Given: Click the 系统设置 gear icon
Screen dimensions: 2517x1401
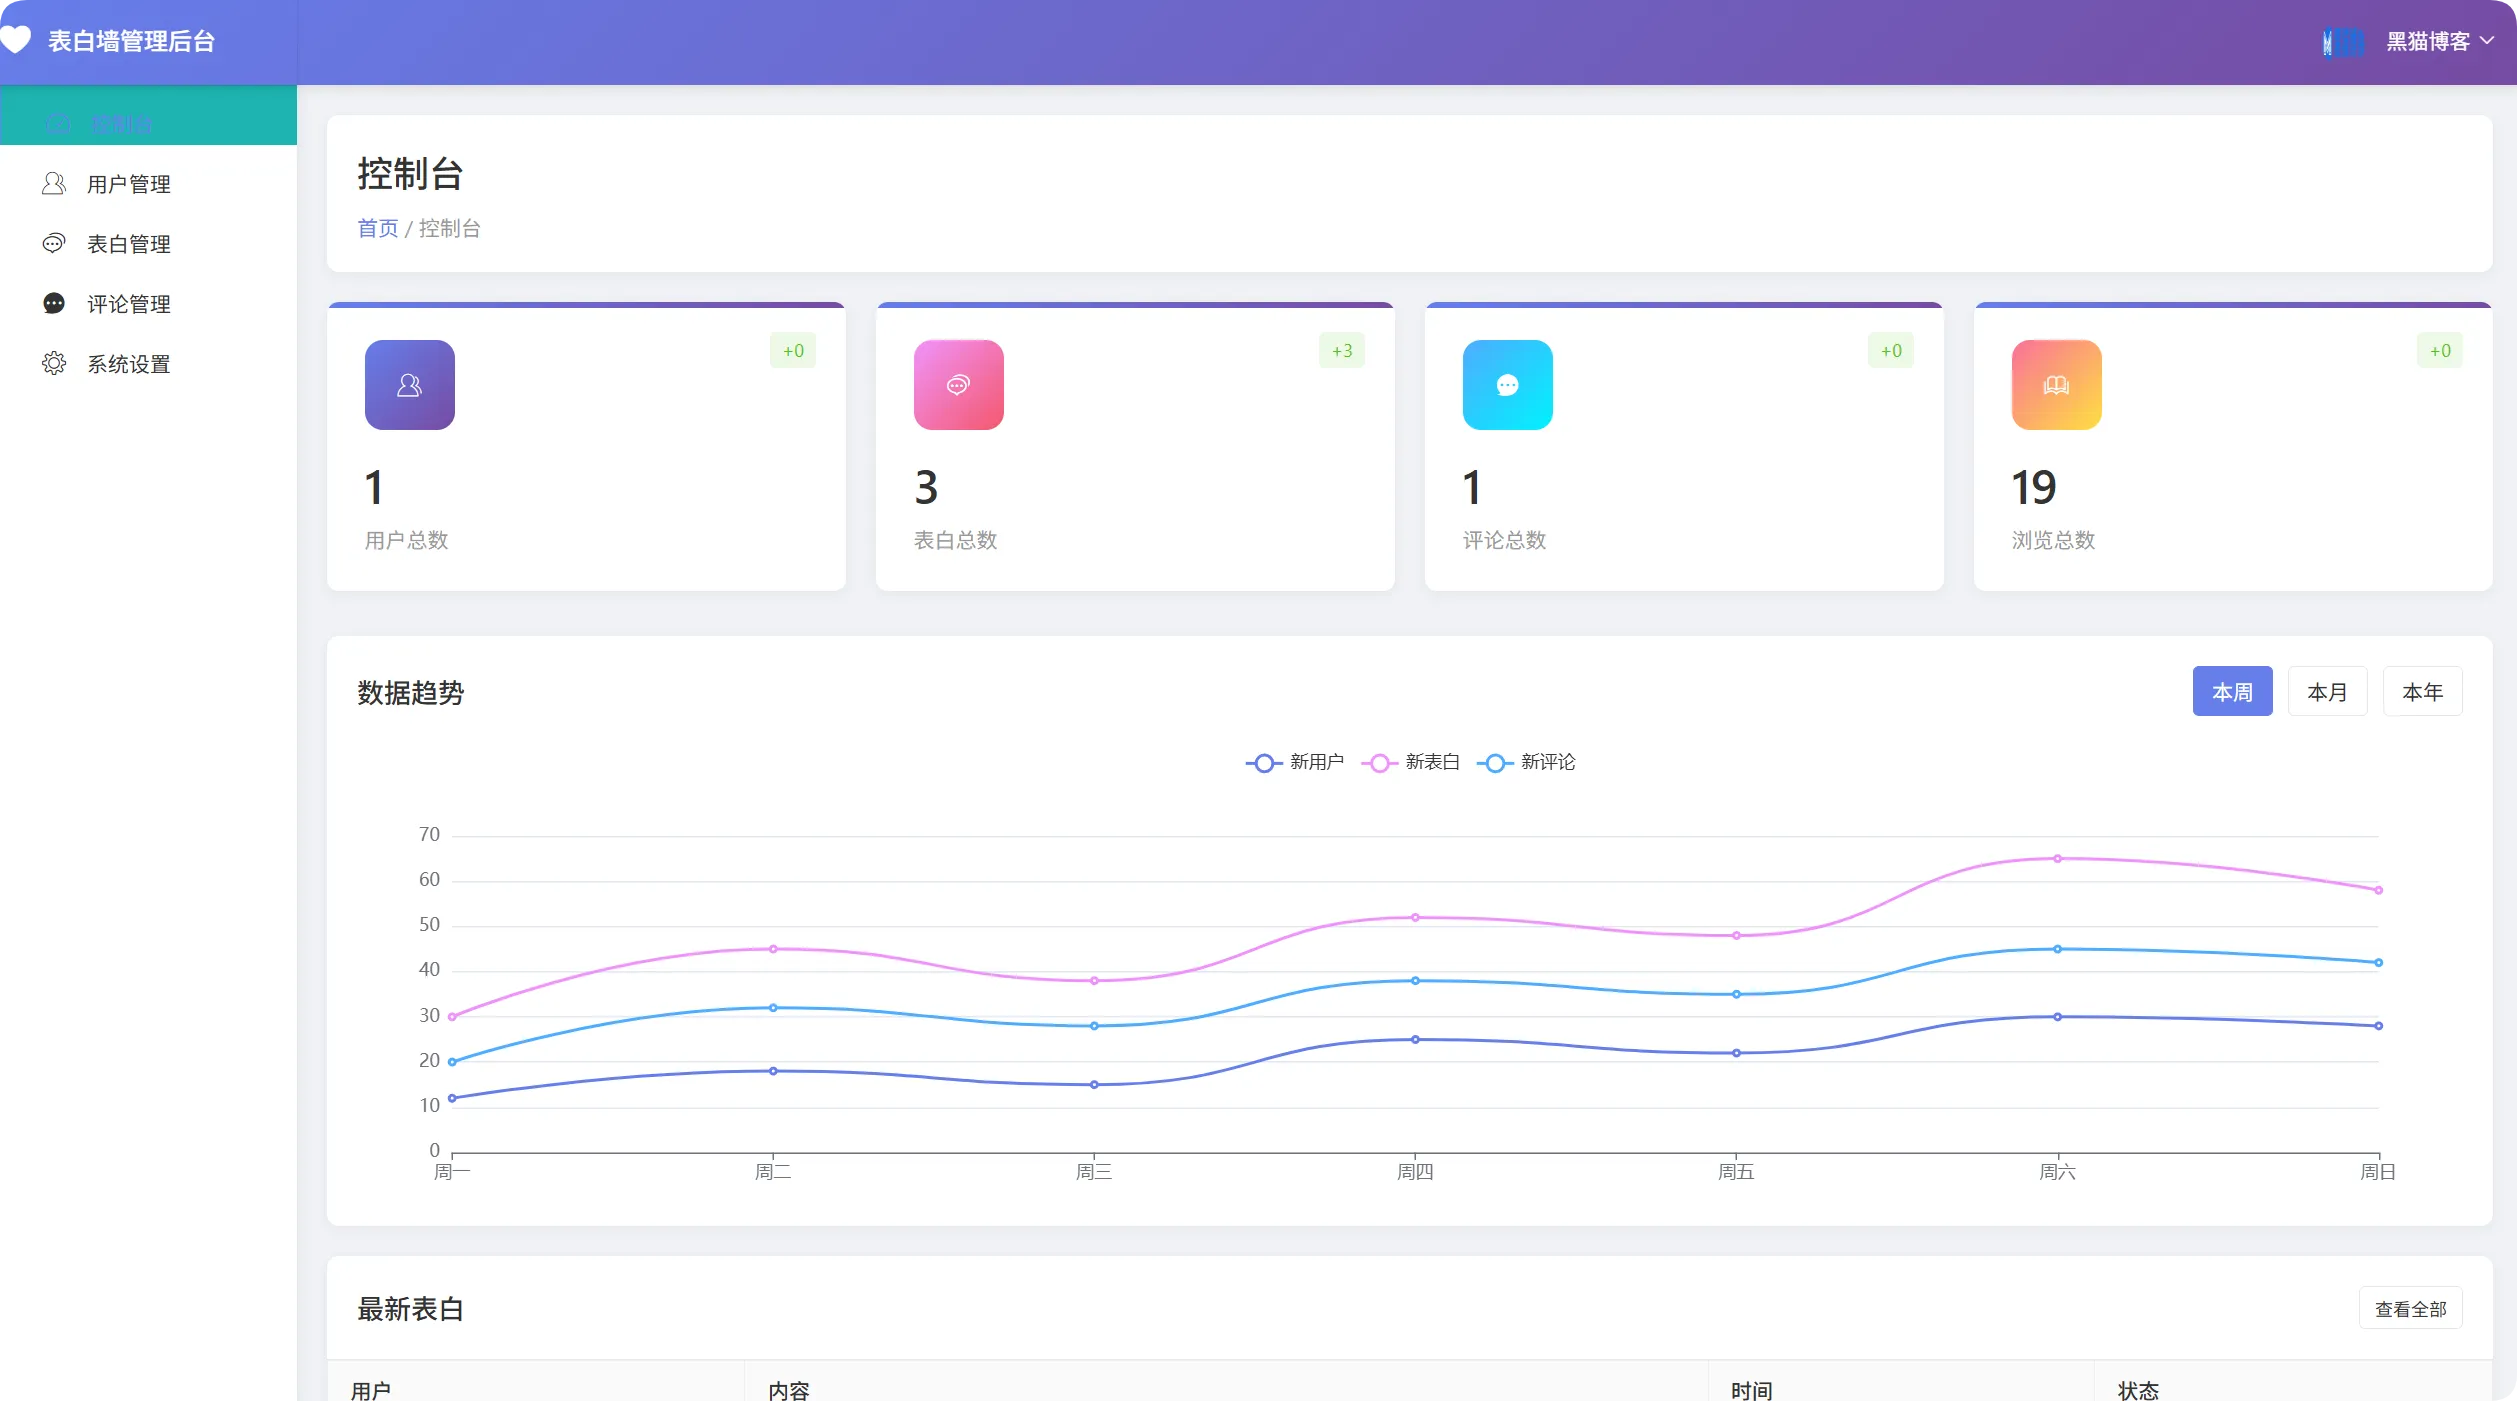Looking at the screenshot, I should [x=54, y=364].
